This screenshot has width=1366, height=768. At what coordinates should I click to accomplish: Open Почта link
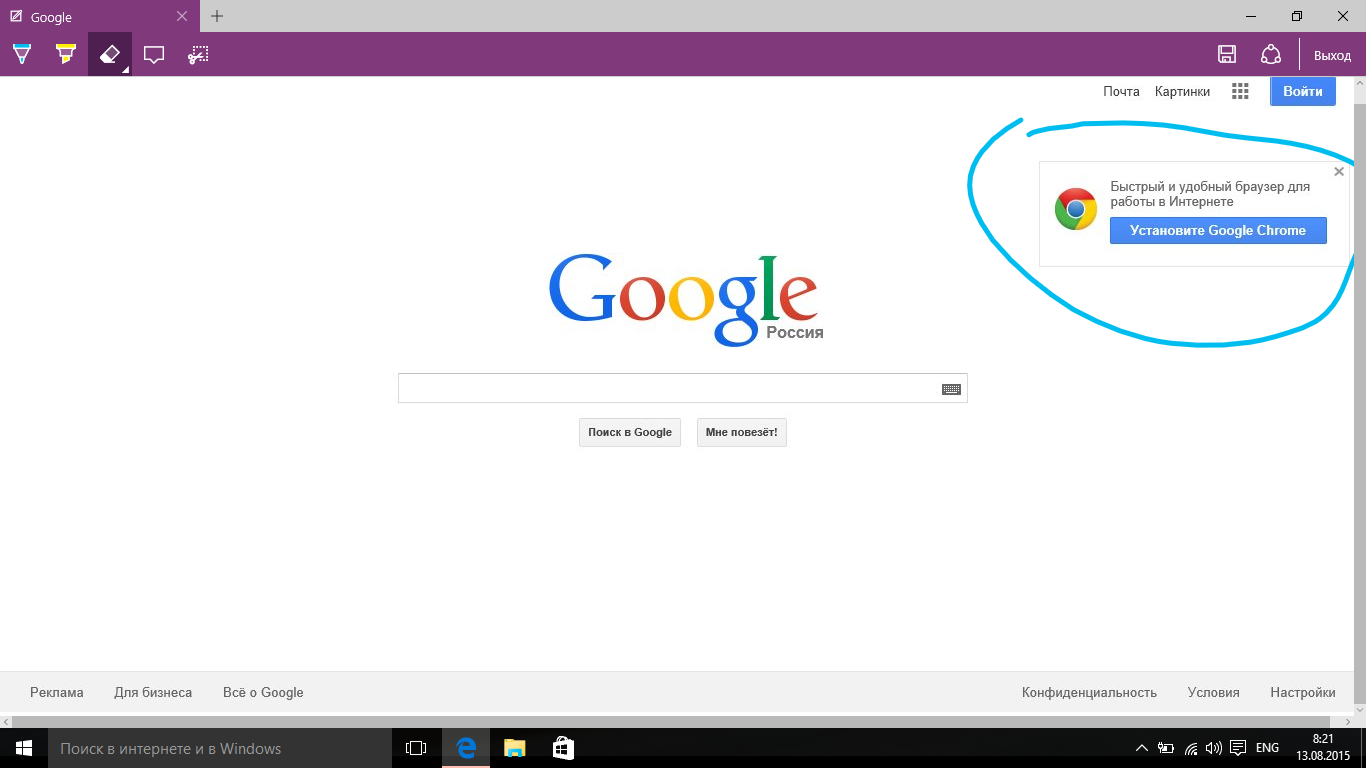tap(1121, 91)
